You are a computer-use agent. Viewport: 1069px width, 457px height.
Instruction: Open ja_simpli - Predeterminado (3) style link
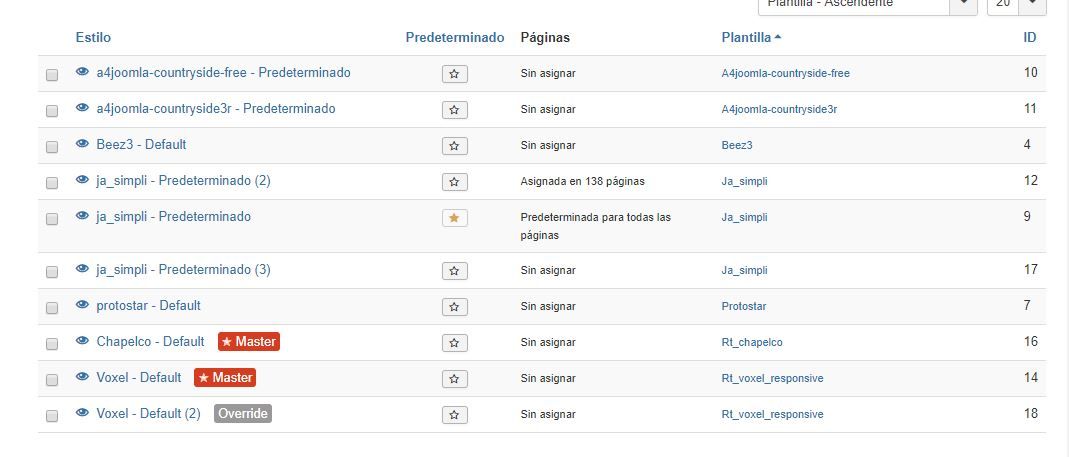coord(183,269)
